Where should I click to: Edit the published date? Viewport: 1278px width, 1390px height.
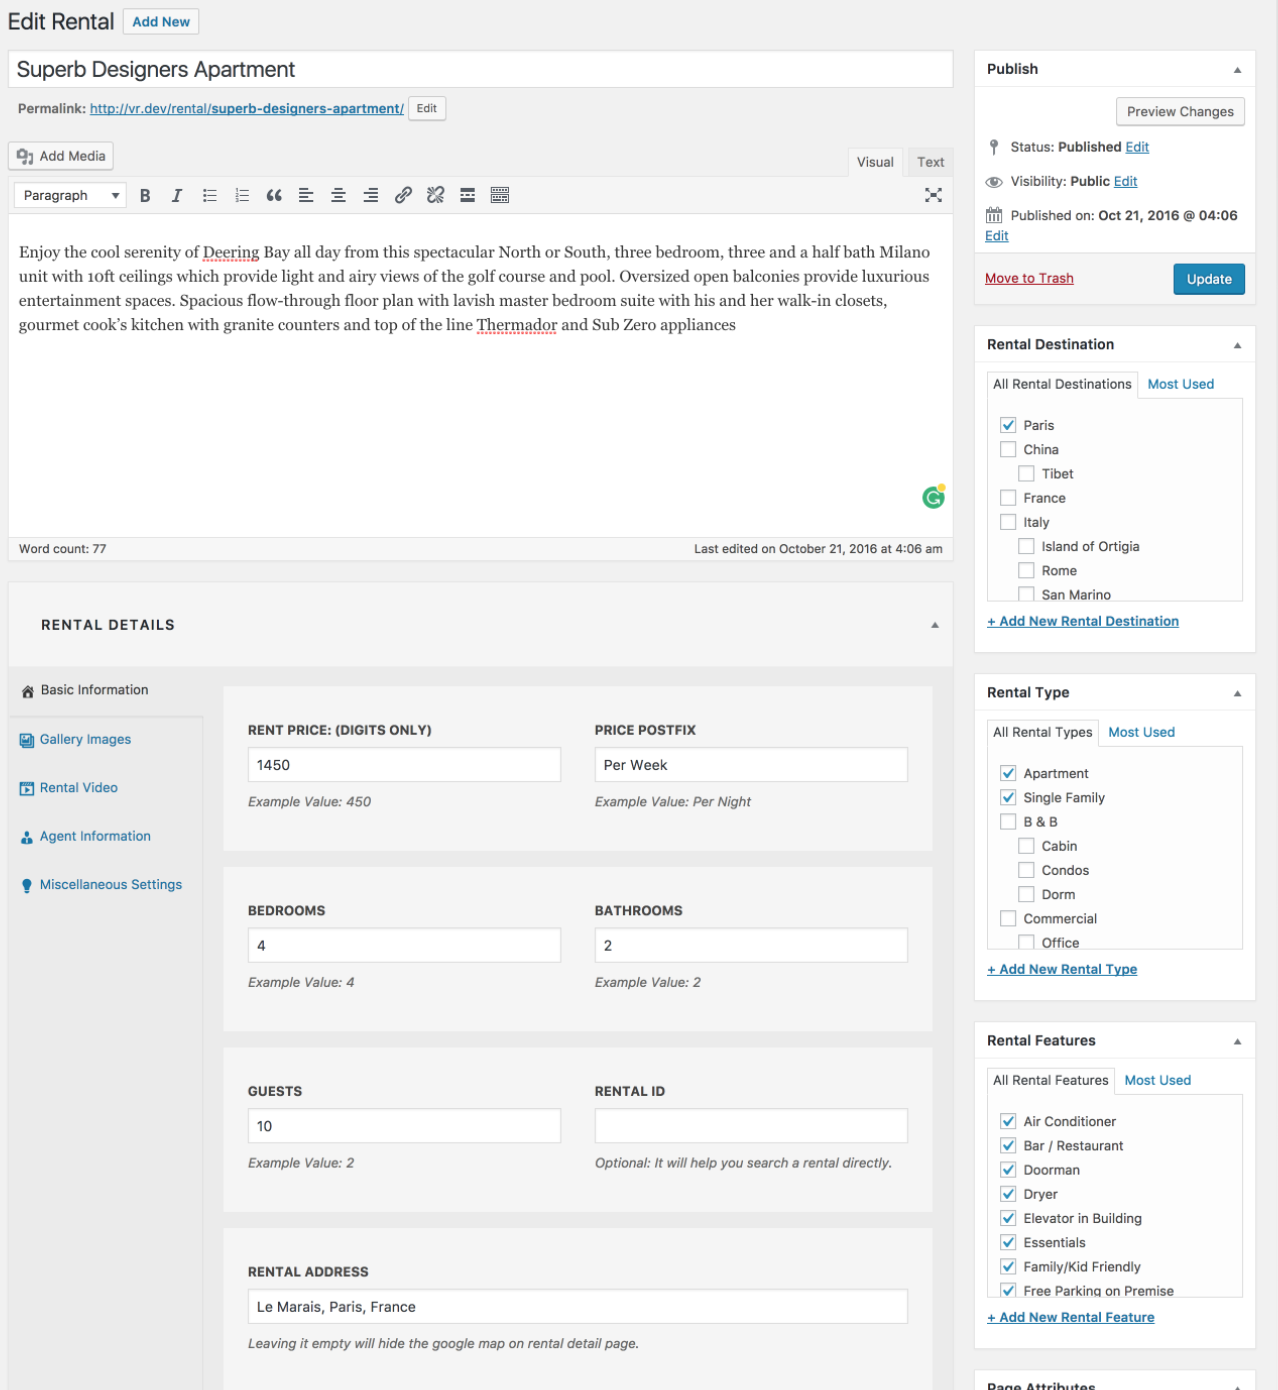(x=996, y=236)
